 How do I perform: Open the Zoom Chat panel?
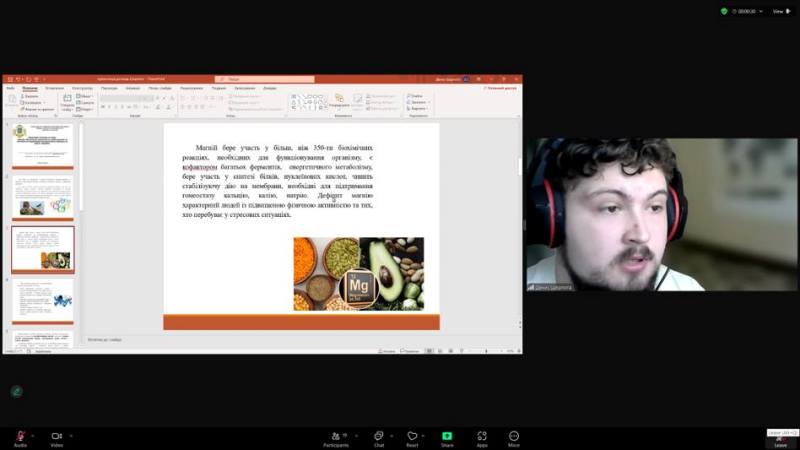(x=379, y=438)
